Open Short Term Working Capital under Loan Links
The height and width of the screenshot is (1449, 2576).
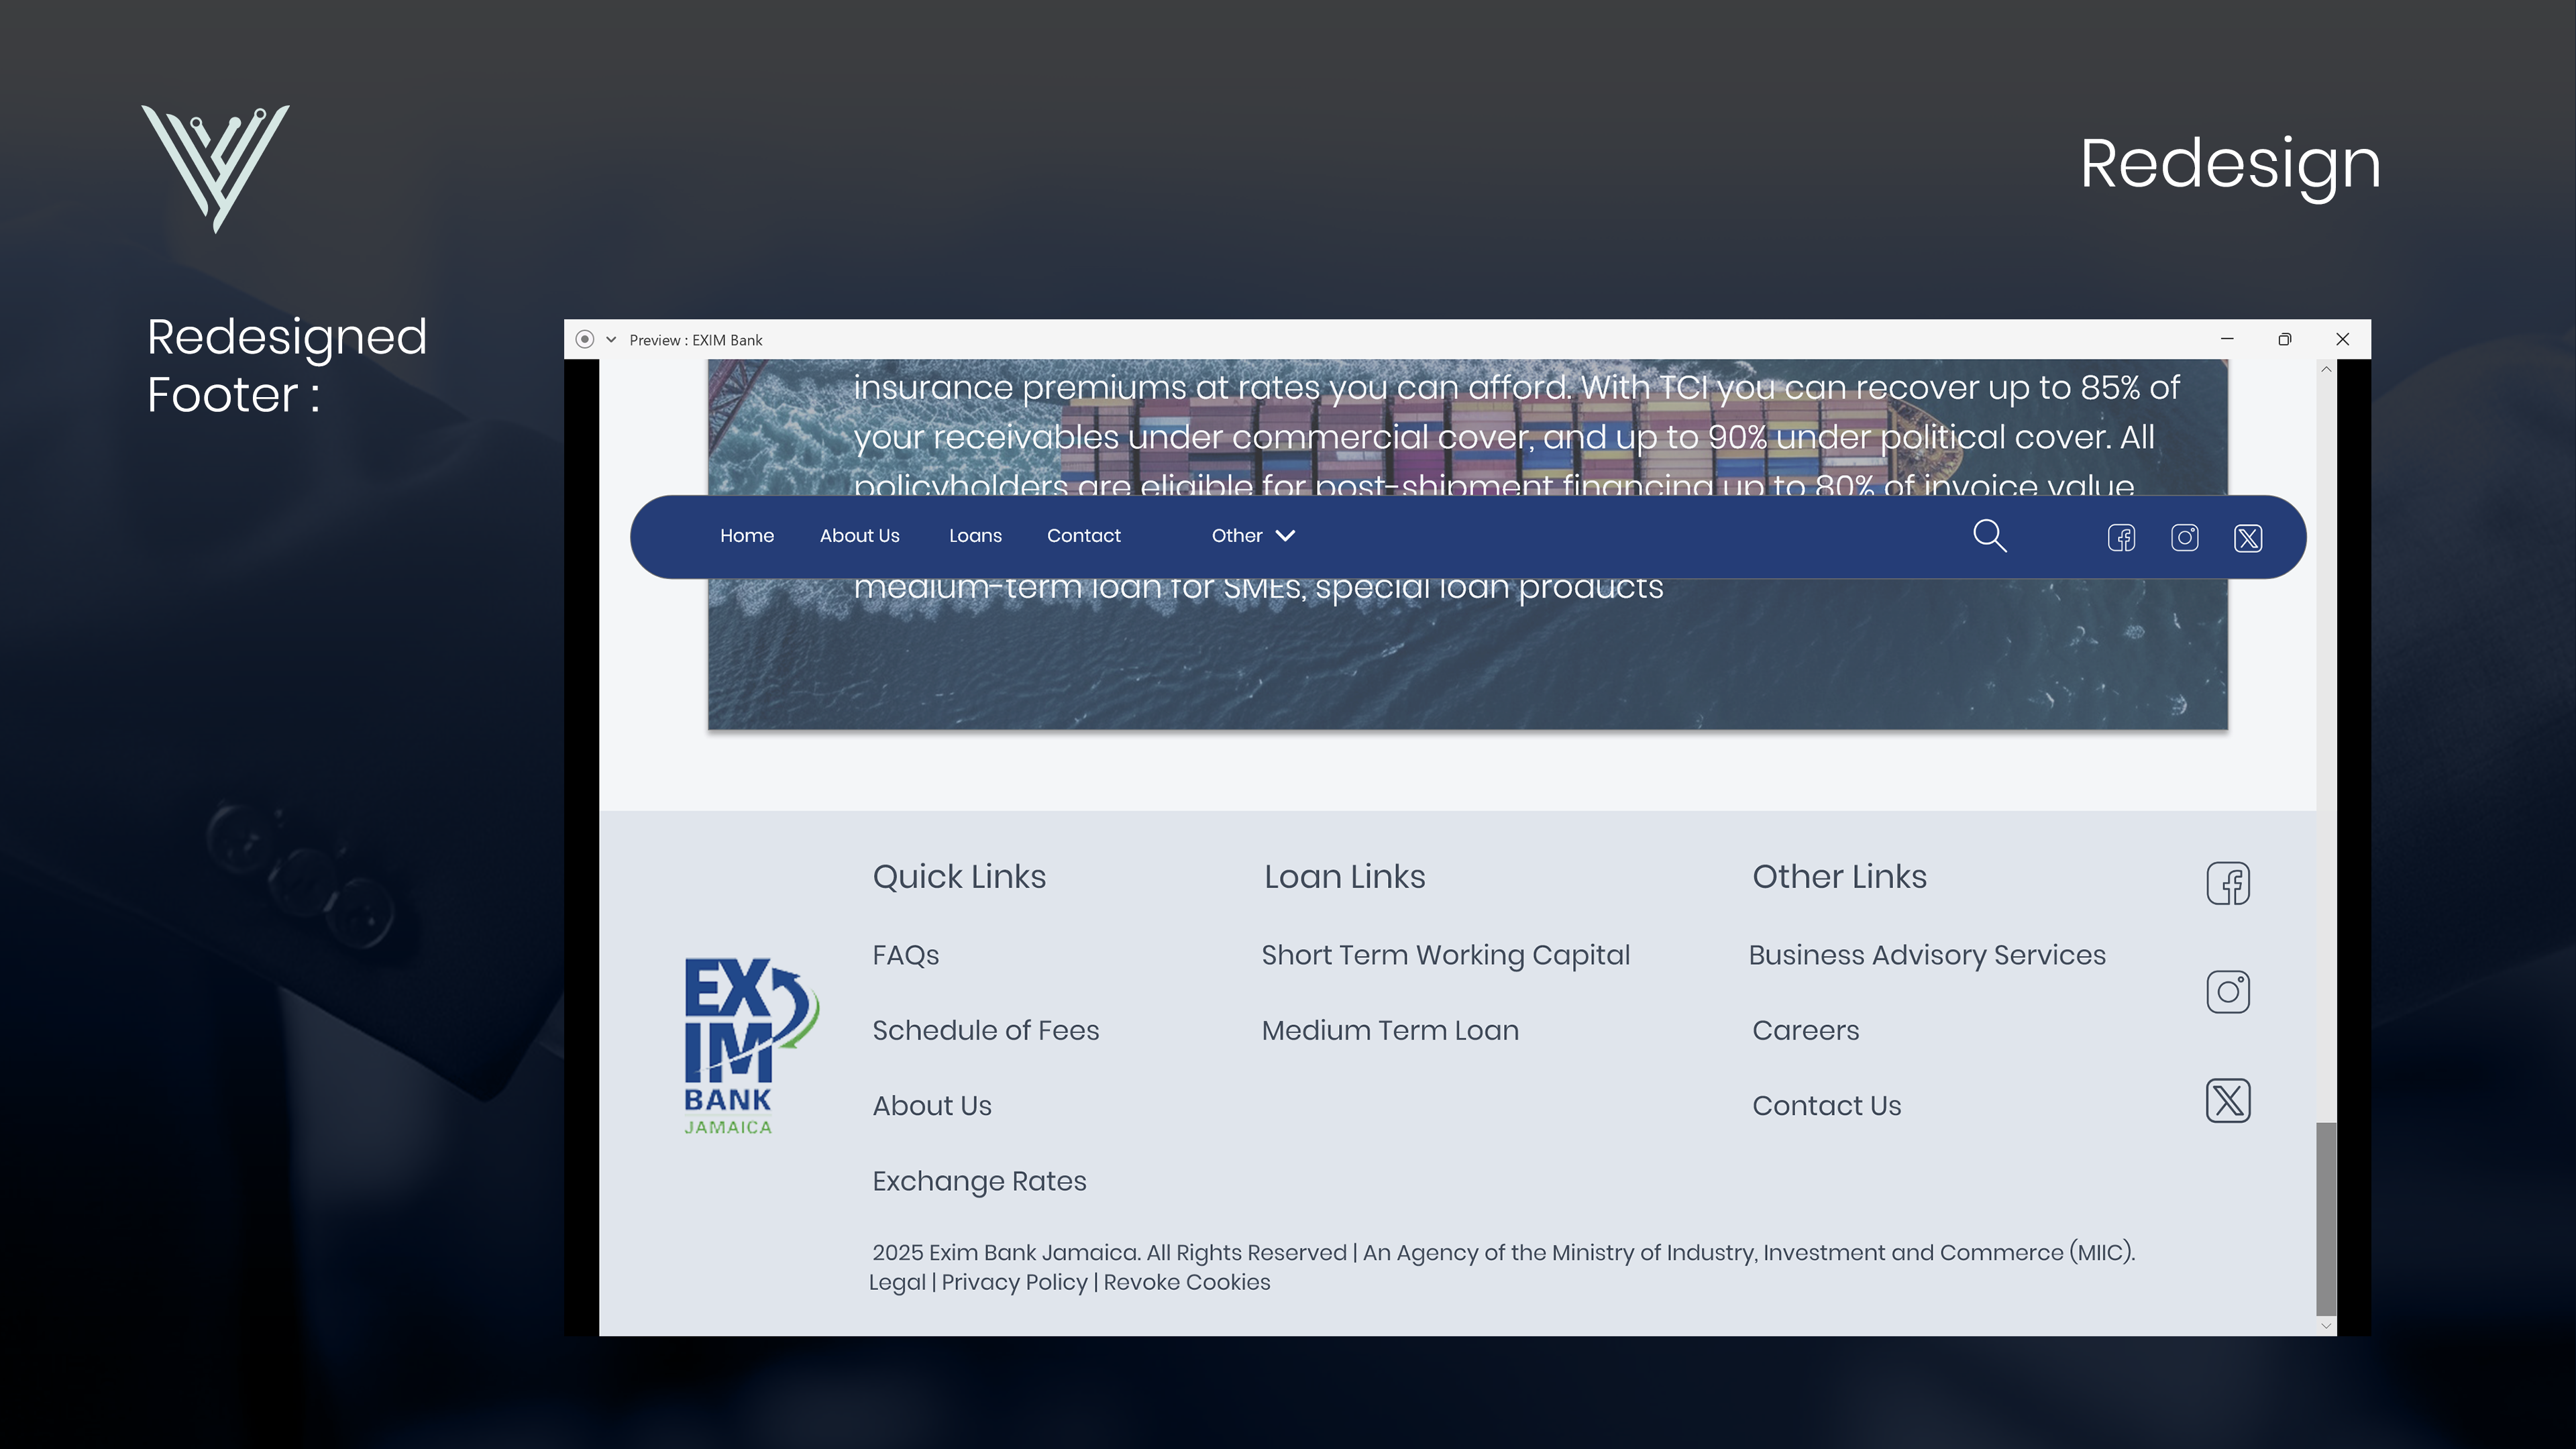tap(1446, 955)
